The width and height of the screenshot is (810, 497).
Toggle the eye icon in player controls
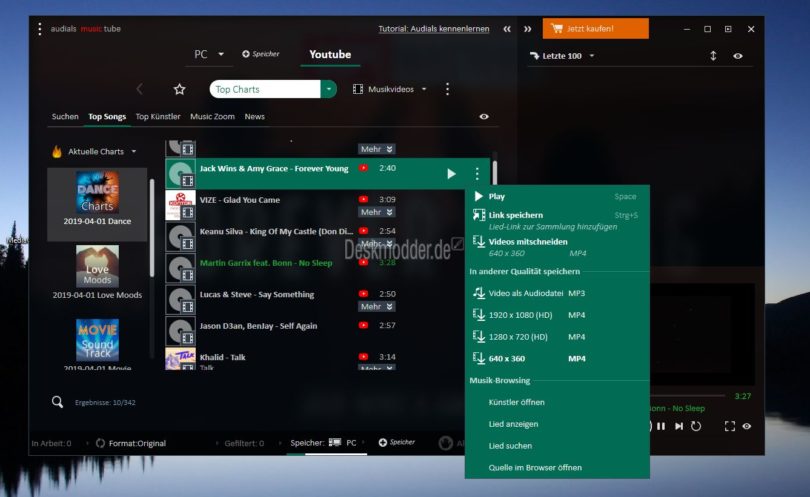coord(746,426)
